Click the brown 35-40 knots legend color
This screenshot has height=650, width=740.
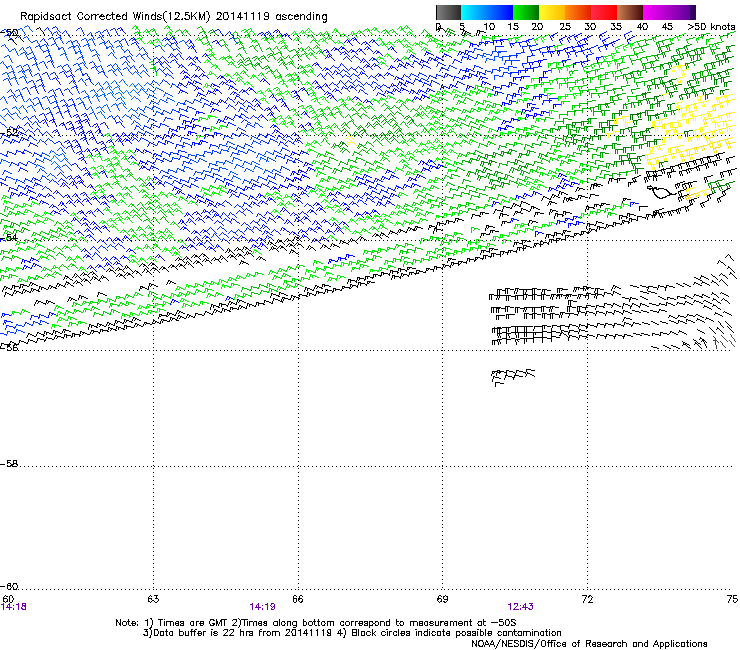pyautogui.click(x=630, y=12)
